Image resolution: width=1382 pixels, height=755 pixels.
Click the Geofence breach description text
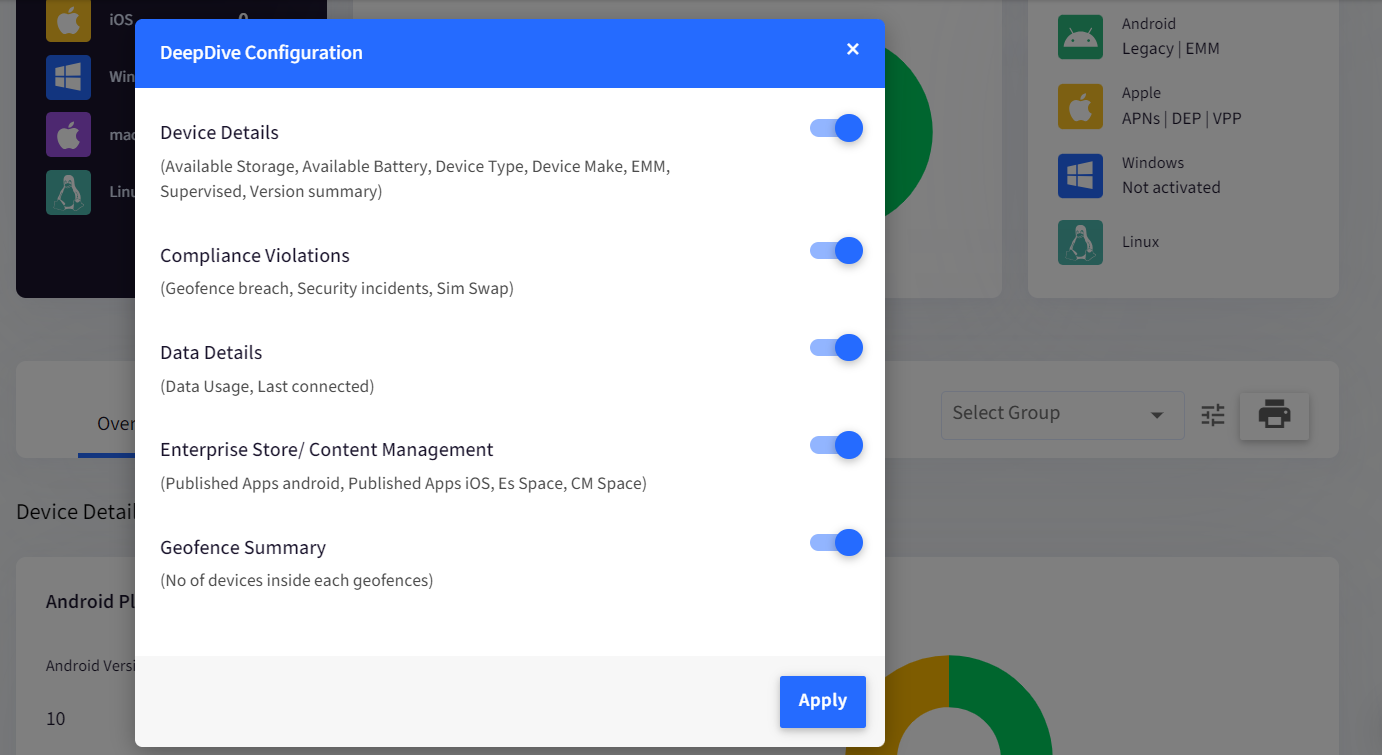(x=337, y=289)
